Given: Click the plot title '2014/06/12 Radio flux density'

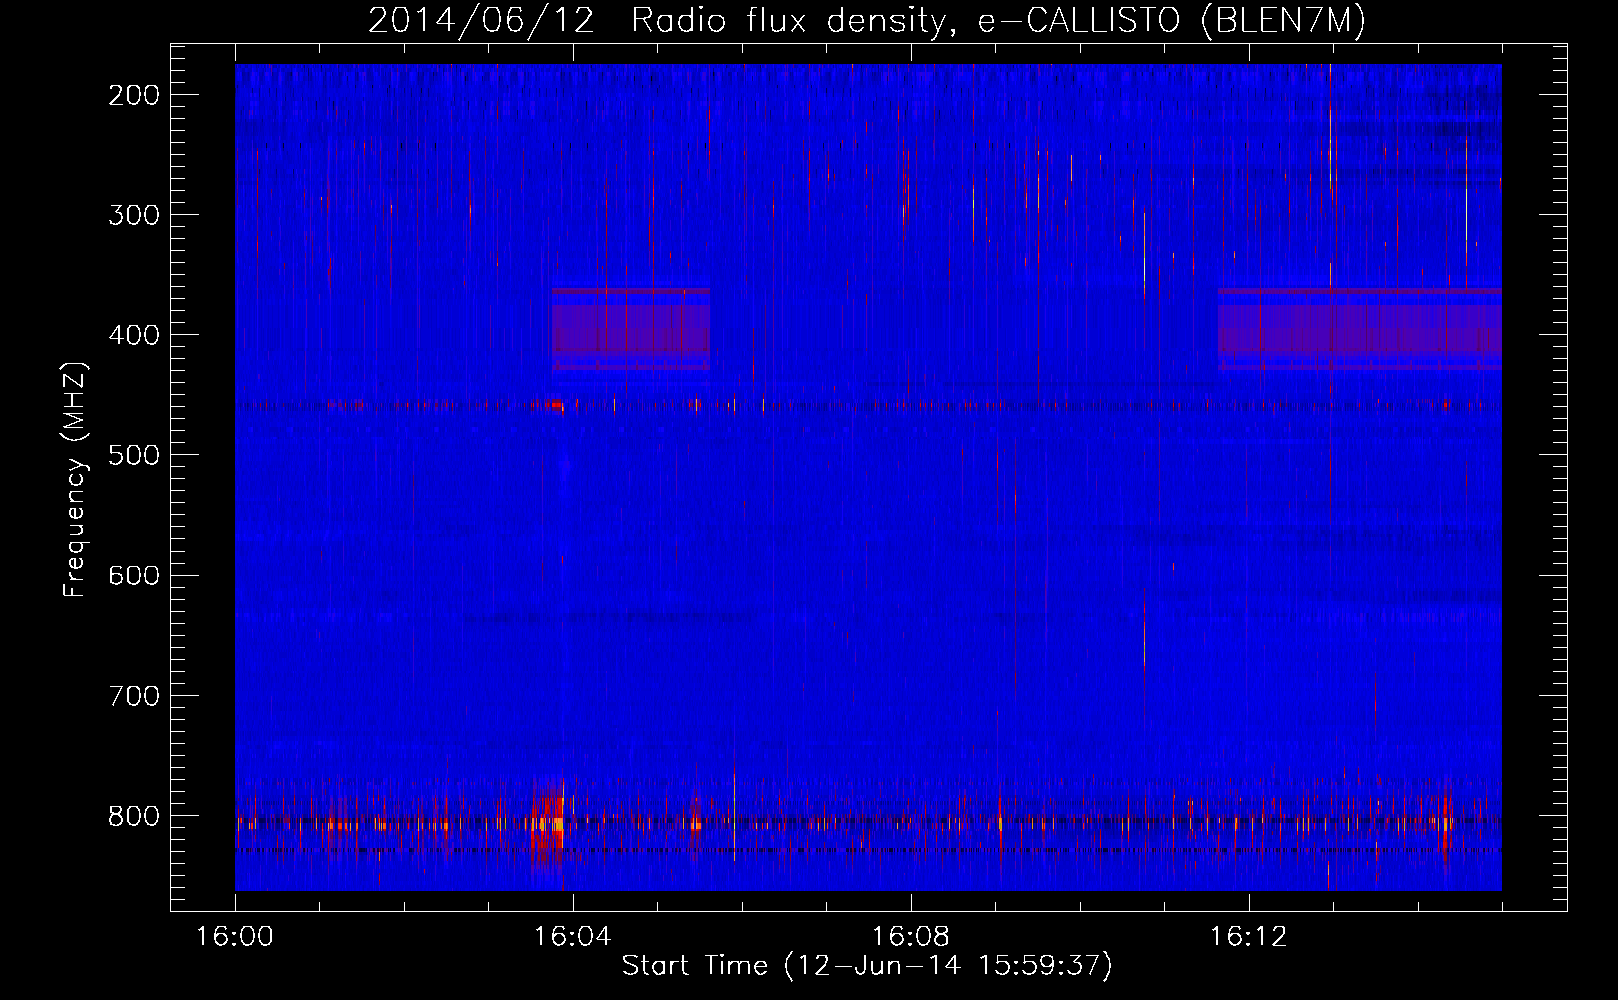Looking at the screenshot, I should 867,20.
